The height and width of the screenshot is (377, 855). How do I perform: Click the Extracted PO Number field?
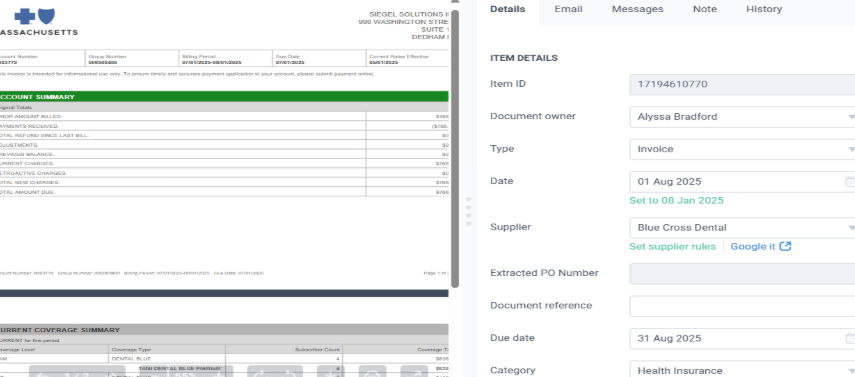click(742, 273)
